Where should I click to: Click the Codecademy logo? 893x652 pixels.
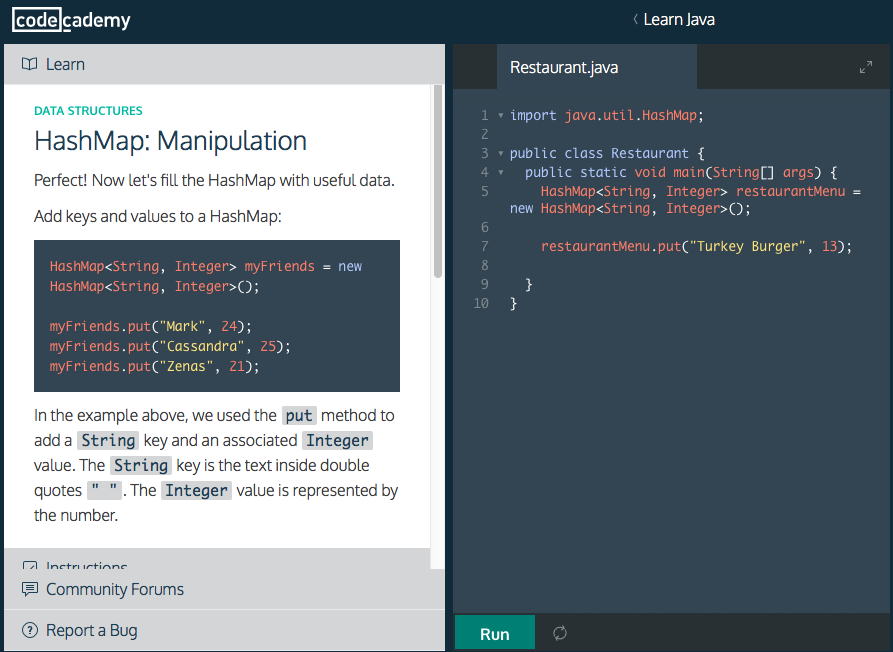pos(70,19)
